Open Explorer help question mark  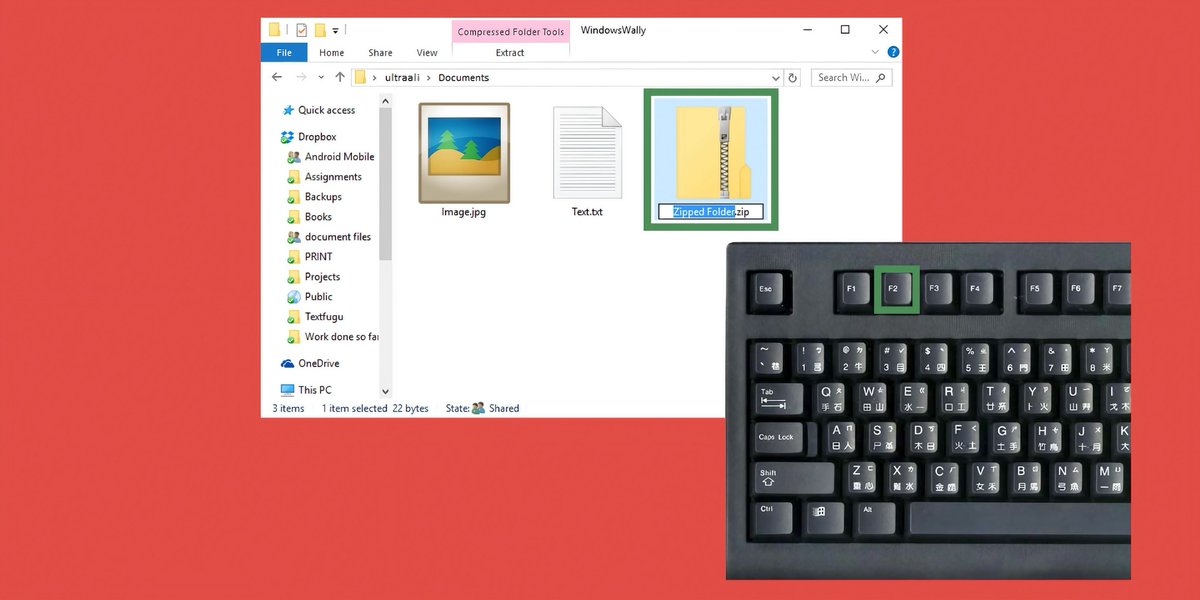pyautogui.click(x=893, y=52)
